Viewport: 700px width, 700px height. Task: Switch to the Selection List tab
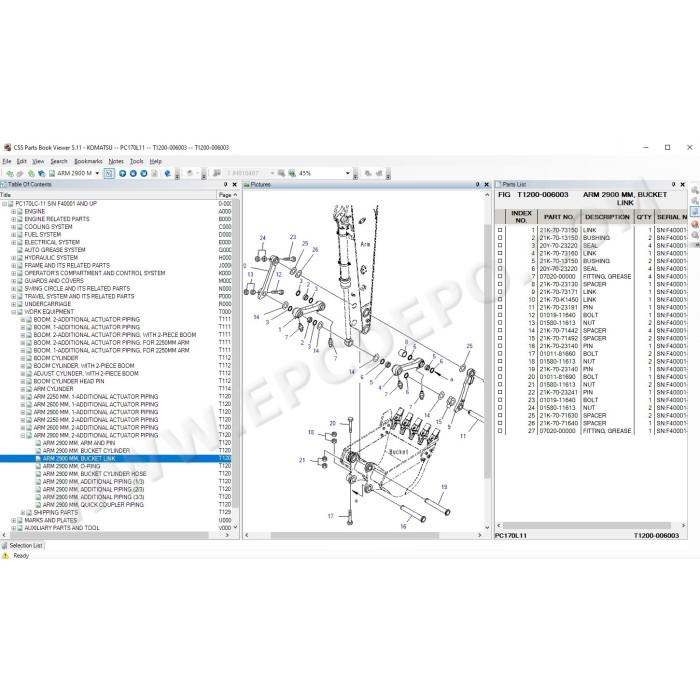pyautogui.click(x=22, y=546)
